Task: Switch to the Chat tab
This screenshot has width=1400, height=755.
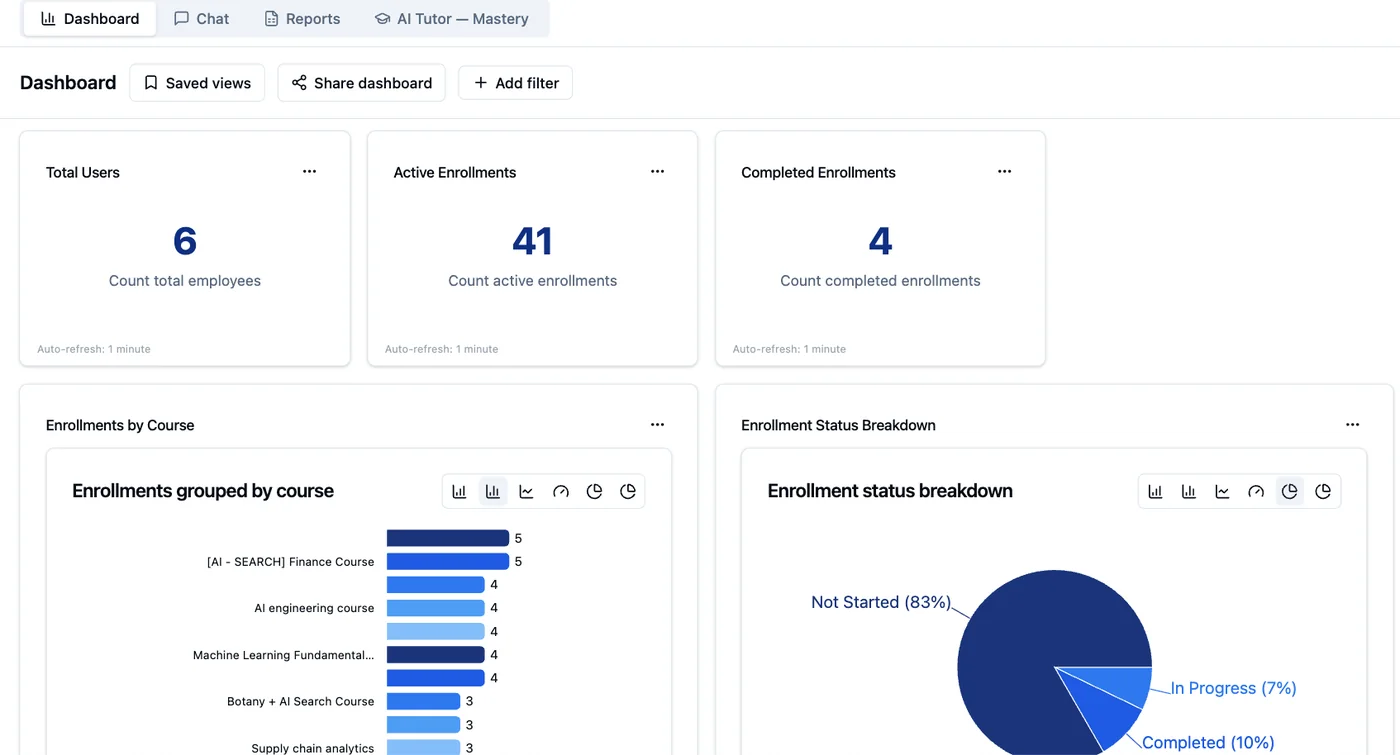Action: 201,19
